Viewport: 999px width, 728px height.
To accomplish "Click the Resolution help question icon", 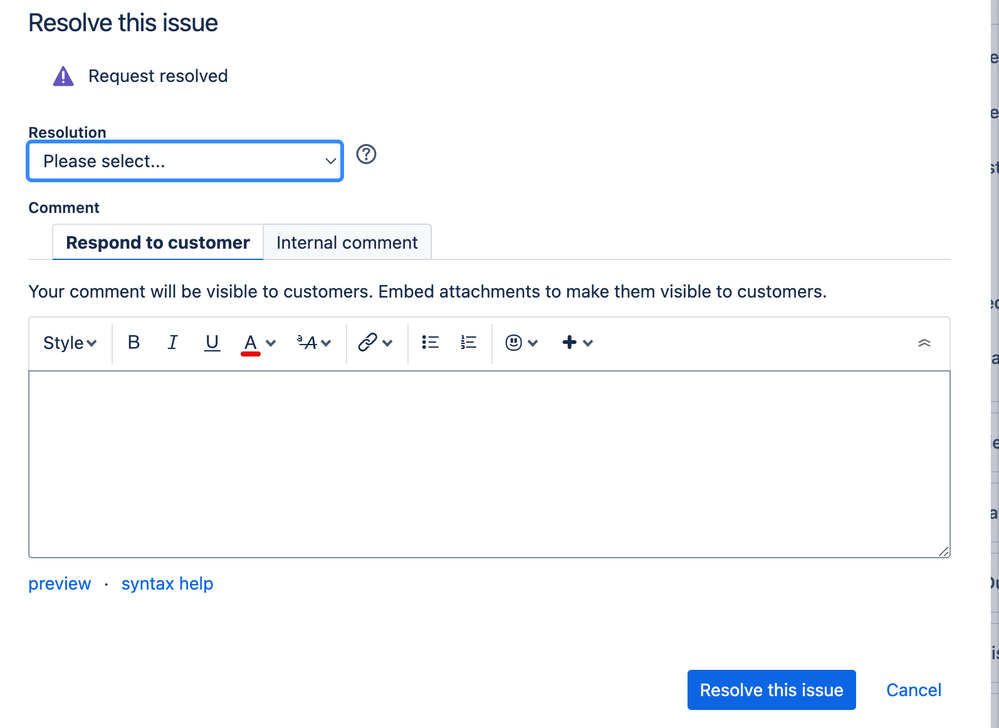I will point(366,154).
